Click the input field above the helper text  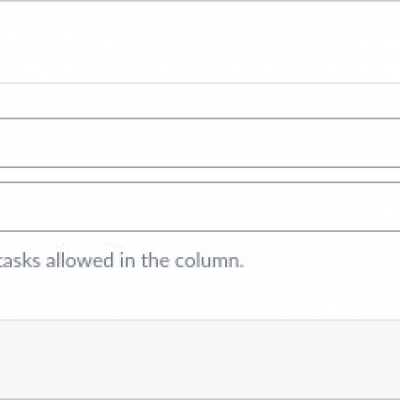click(x=200, y=207)
